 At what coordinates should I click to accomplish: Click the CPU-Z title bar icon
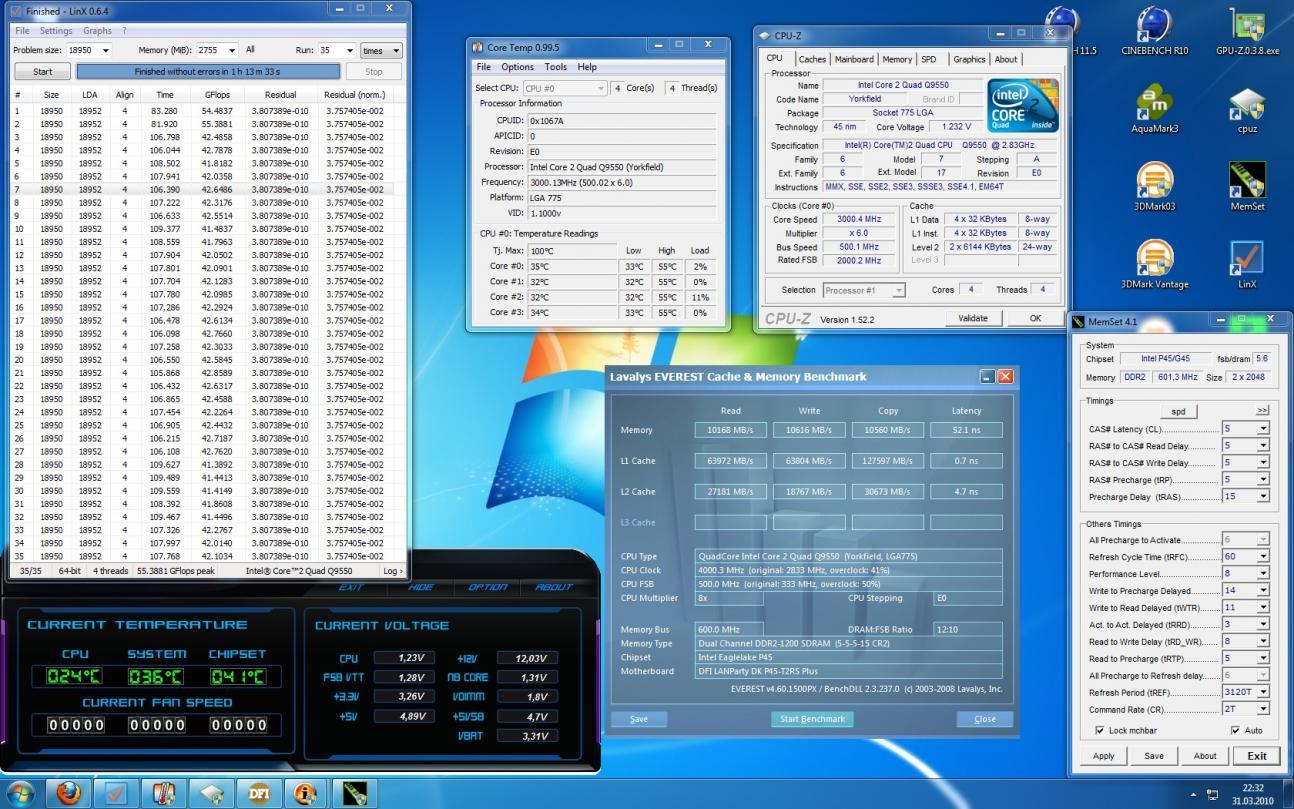(765, 35)
